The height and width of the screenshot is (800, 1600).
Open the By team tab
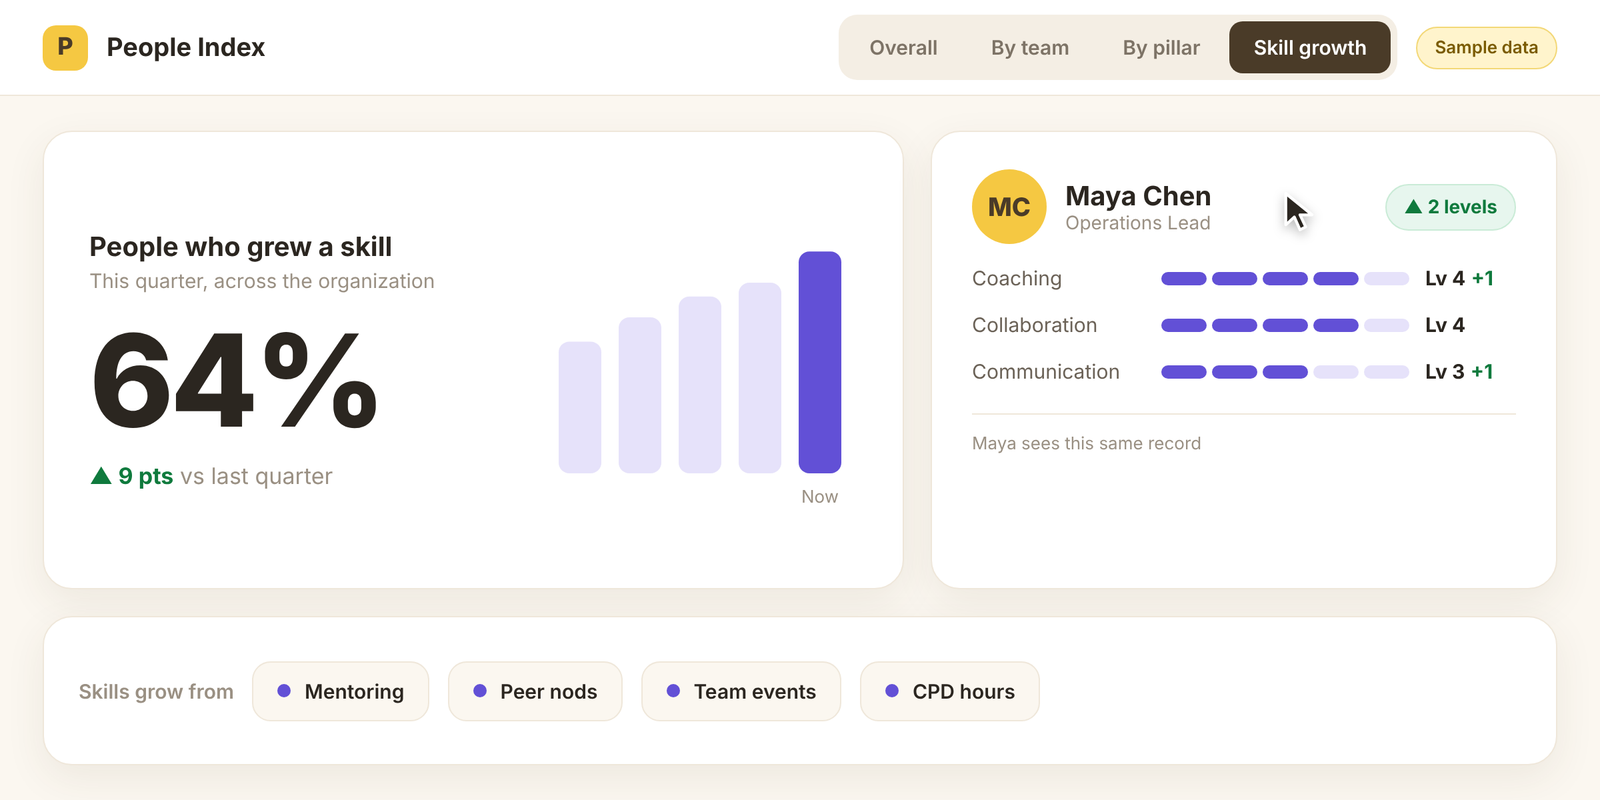[x=1030, y=48]
